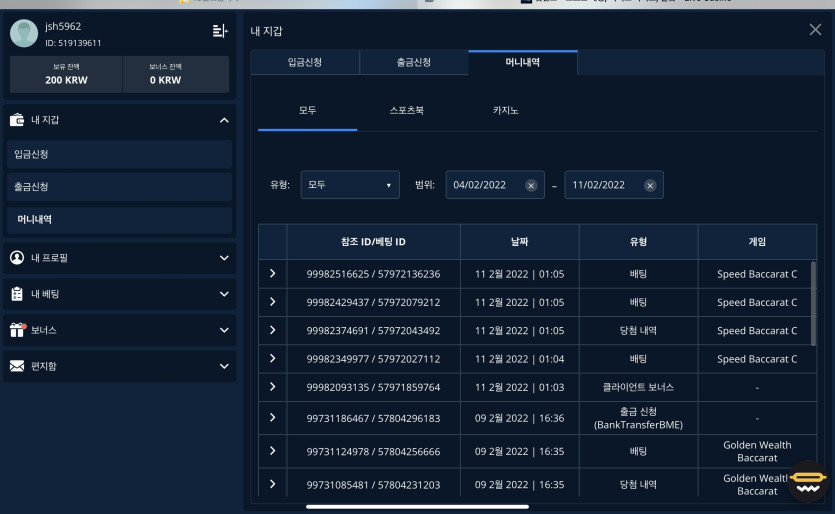This screenshot has height=514, width=835.
Task: Click Golden Wealth Baccarat in row 99731124978
Action: click(757, 451)
